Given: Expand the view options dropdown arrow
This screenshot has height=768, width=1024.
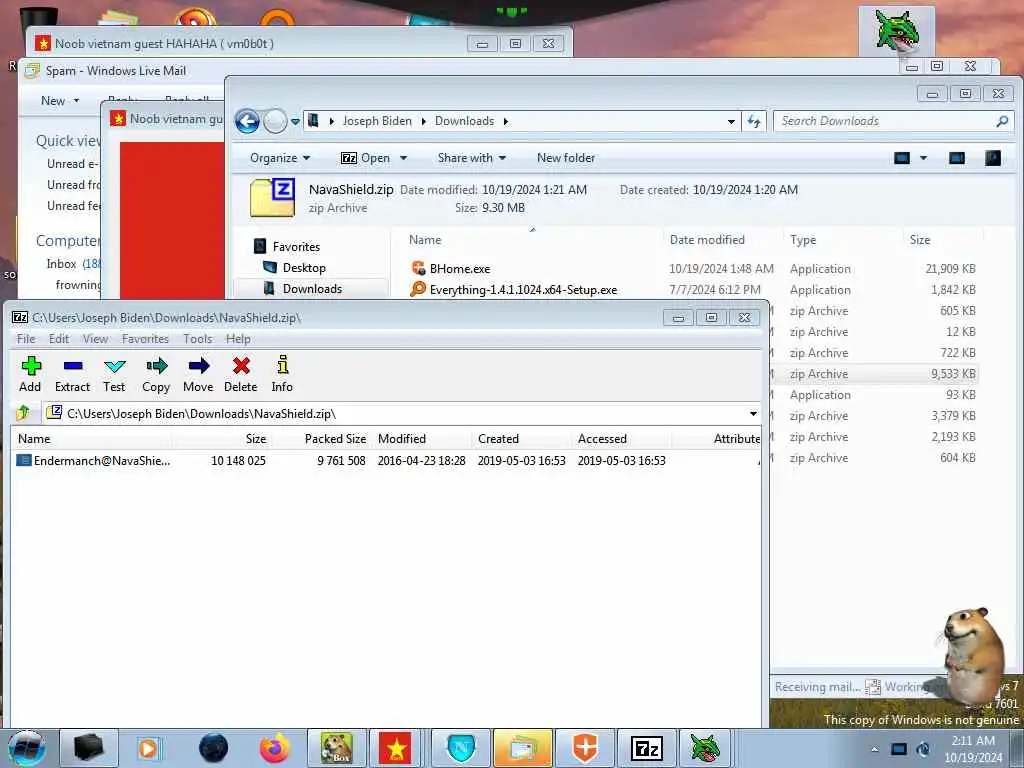Looking at the screenshot, I should (x=923, y=158).
